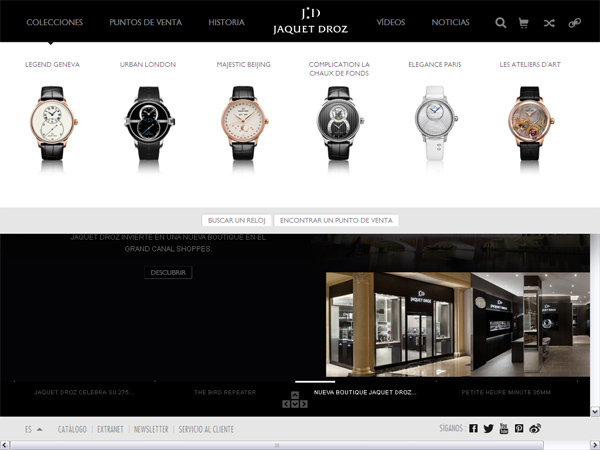600x450 pixels.
Task: Click the left arrow in slide navigator
Action: 286,404
